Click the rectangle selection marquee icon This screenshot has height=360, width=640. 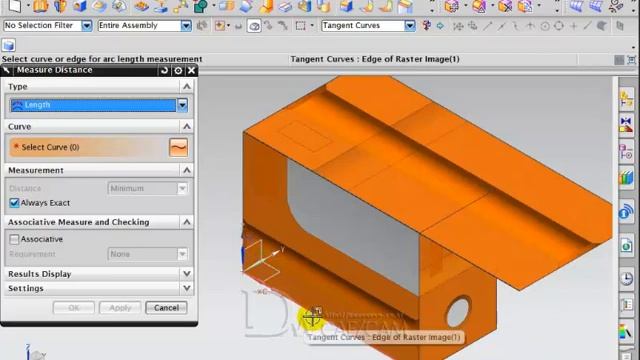[x=300, y=26]
